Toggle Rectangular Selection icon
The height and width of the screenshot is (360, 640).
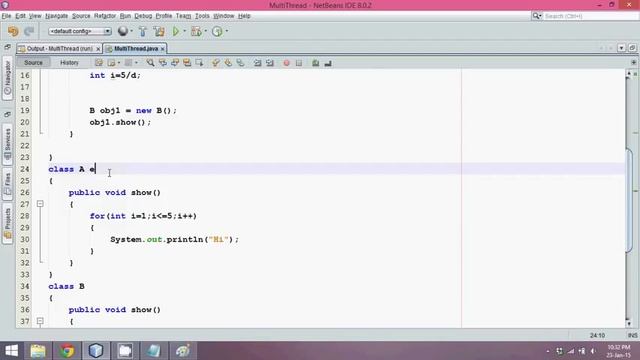pyautogui.click(x=199, y=63)
